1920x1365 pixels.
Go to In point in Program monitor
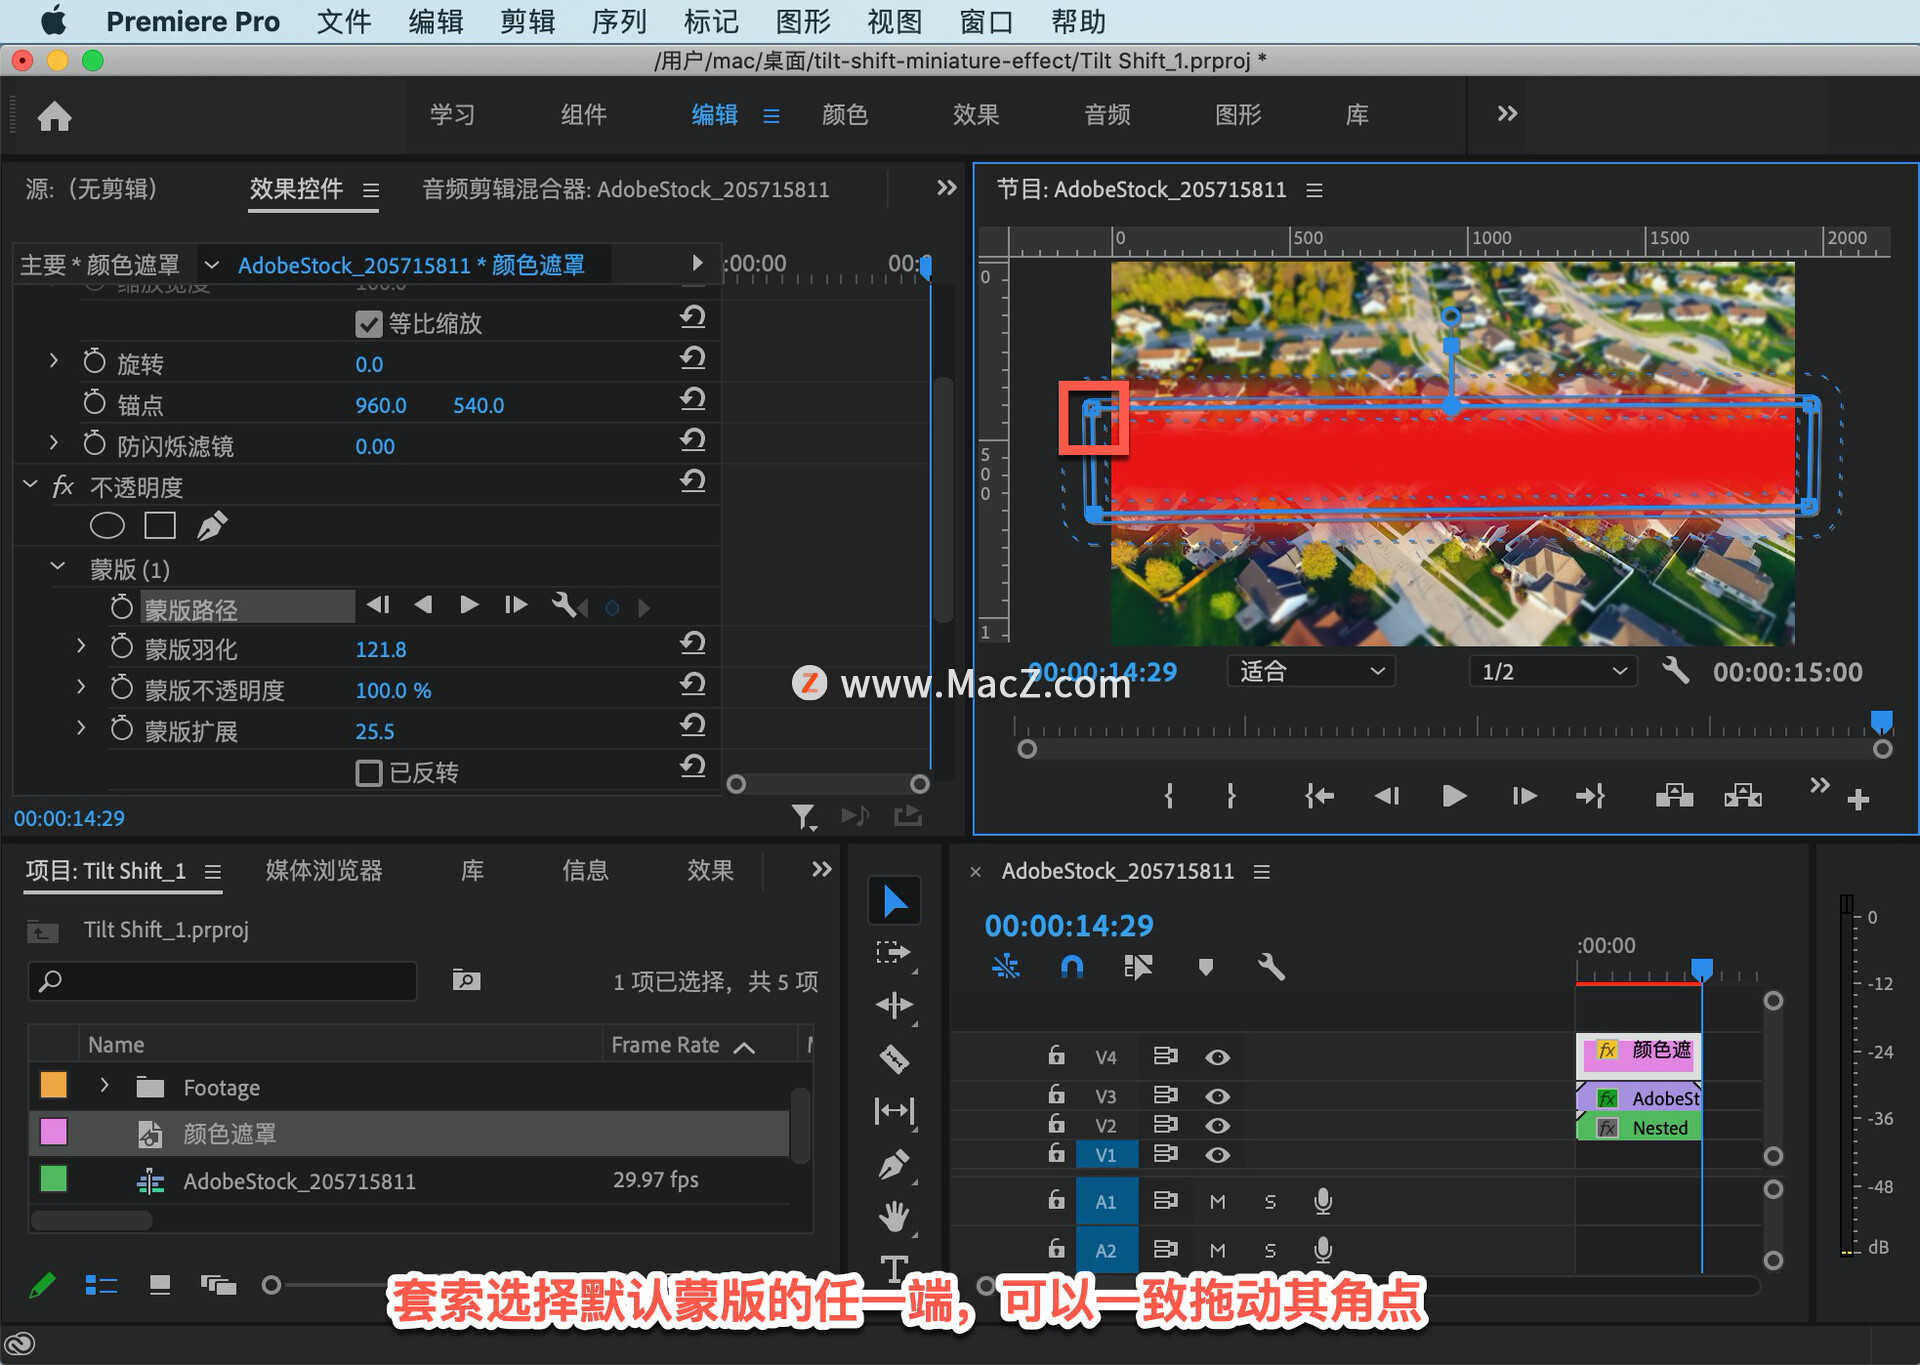[1319, 796]
